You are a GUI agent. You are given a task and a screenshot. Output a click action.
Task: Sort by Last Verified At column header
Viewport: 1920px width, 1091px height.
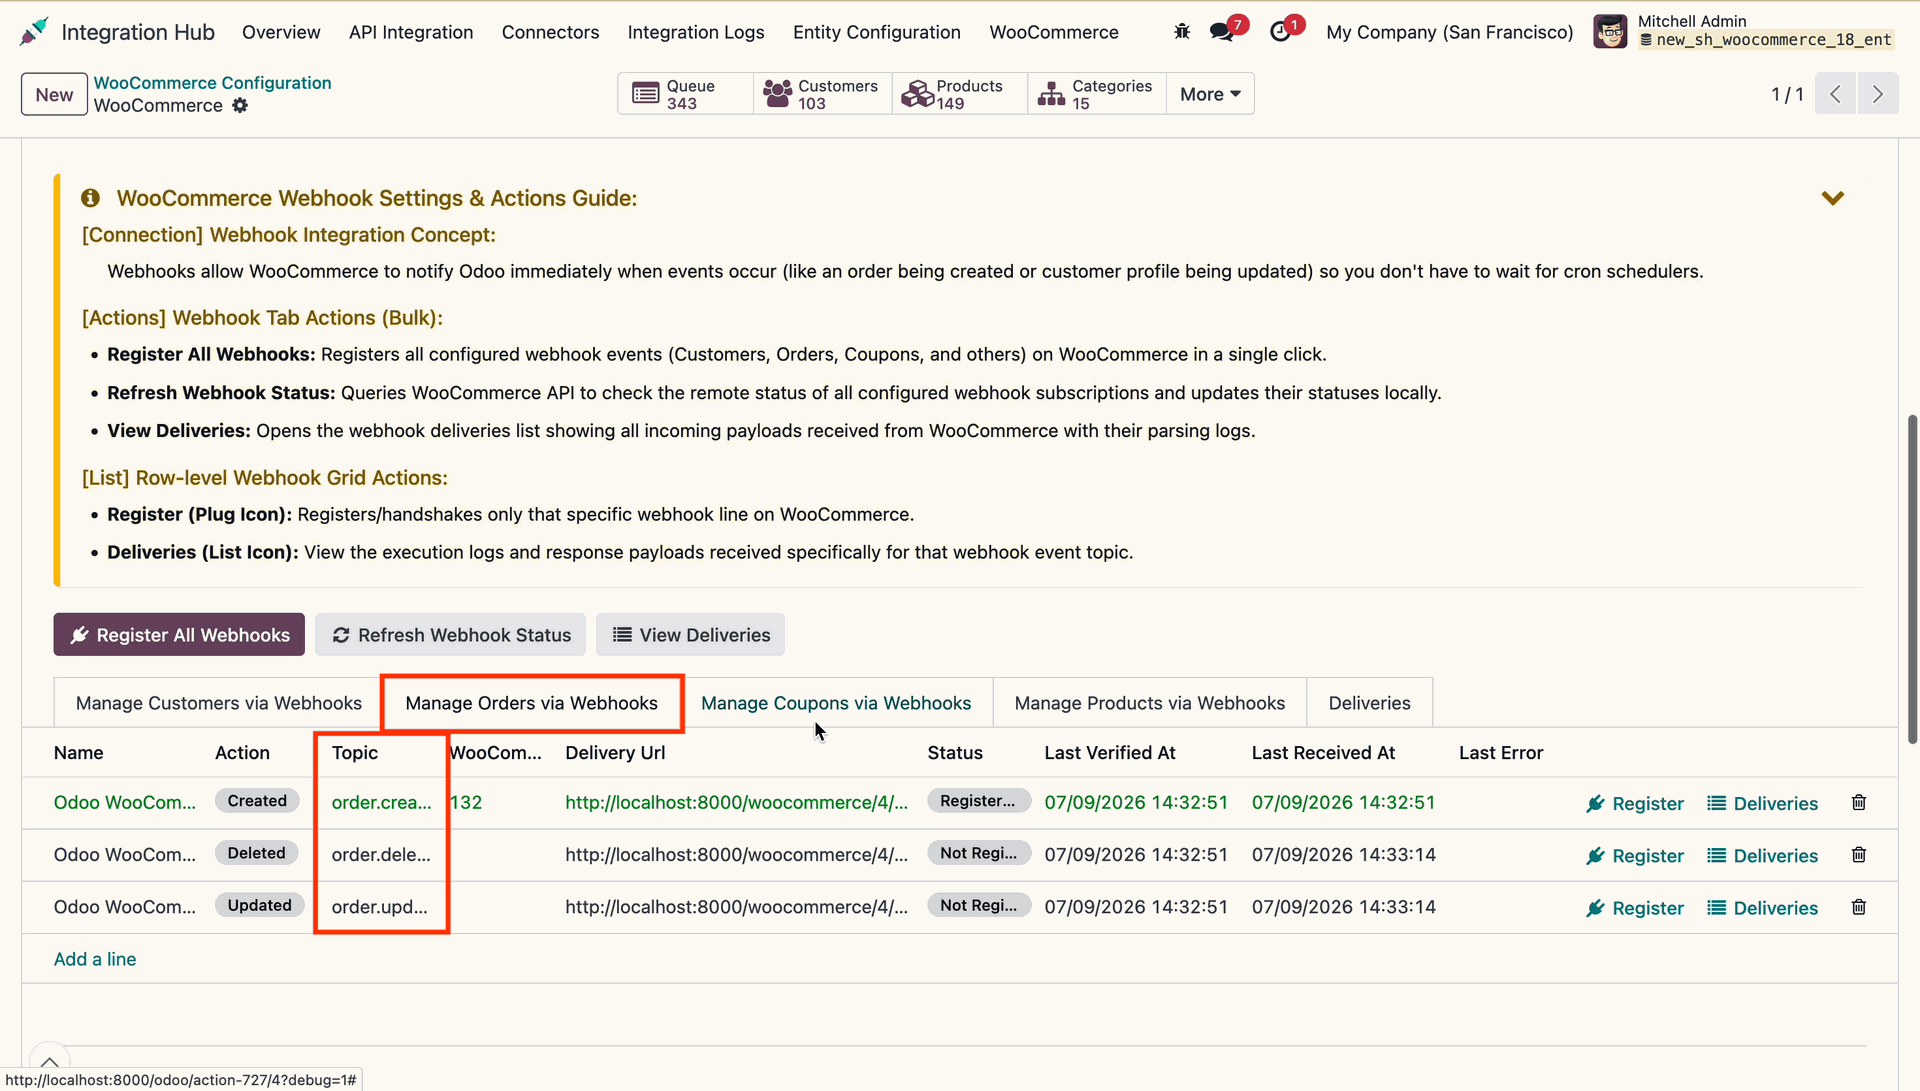point(1110,753)
